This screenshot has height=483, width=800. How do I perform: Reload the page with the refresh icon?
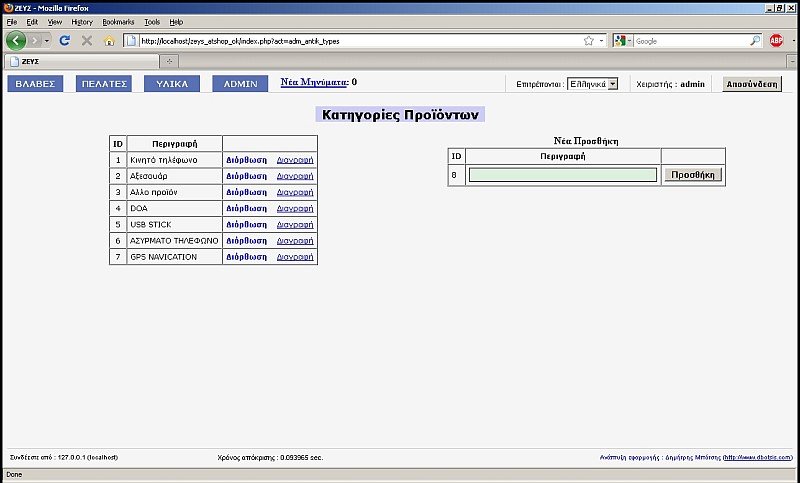64,41
